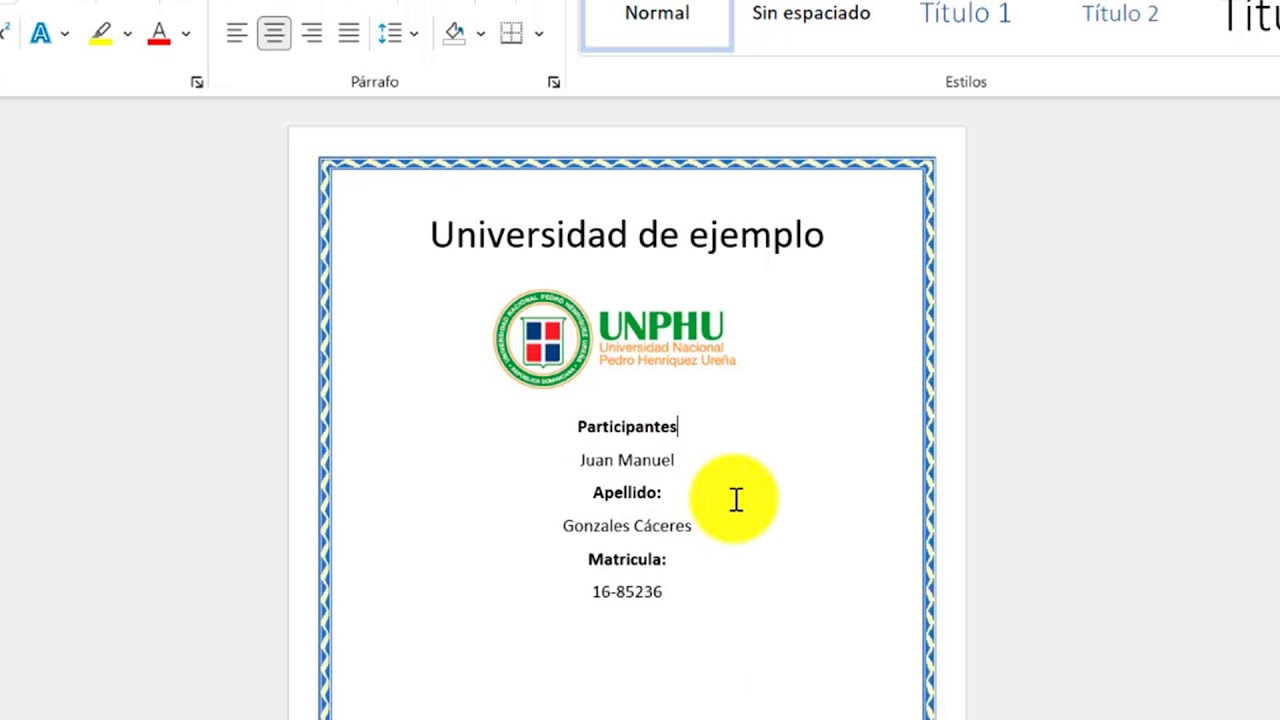Apply the red font color
The width and height of the screenshot is (1280, 720).
tap(159, 33)
